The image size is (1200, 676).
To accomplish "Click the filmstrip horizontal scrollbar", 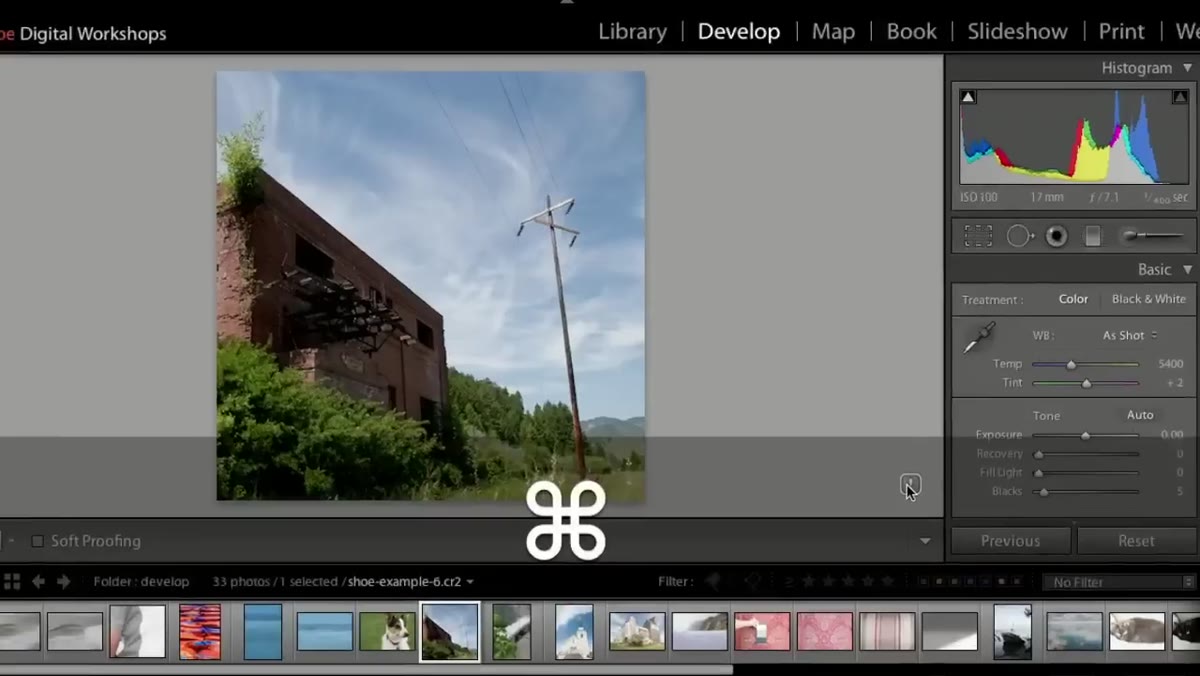I will [x=366, y=670].
